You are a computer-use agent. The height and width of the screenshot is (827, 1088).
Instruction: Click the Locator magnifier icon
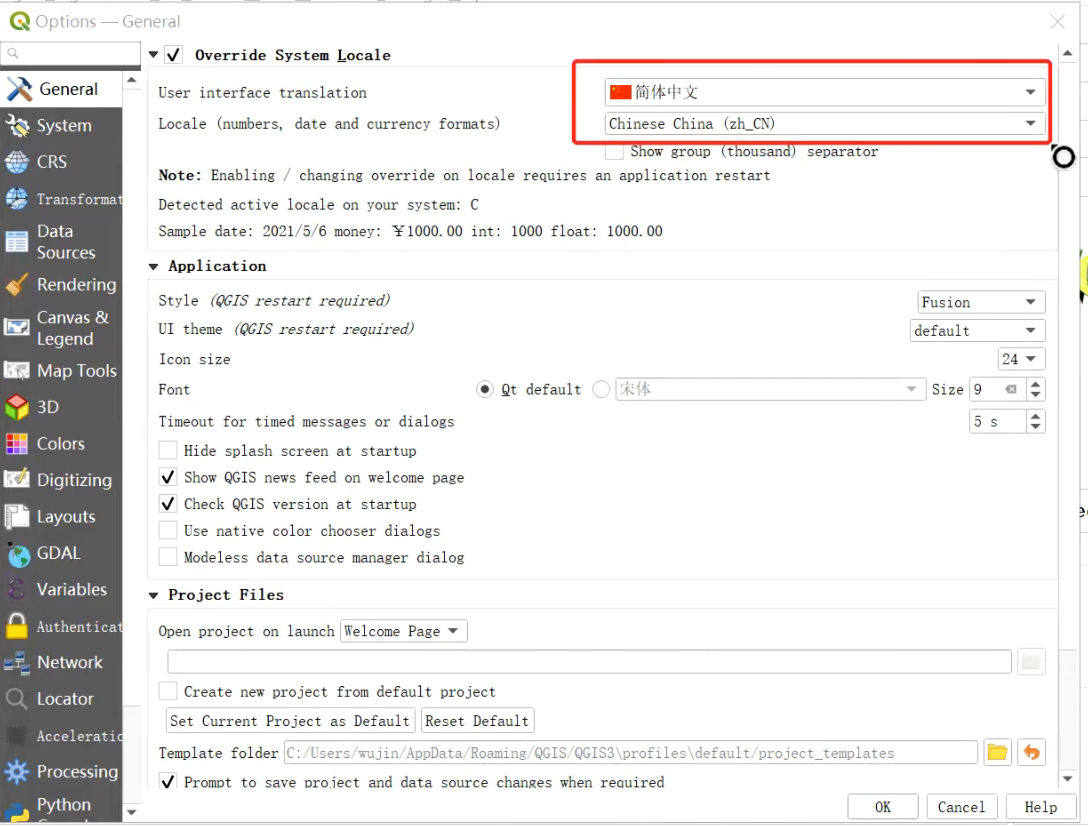17,699
